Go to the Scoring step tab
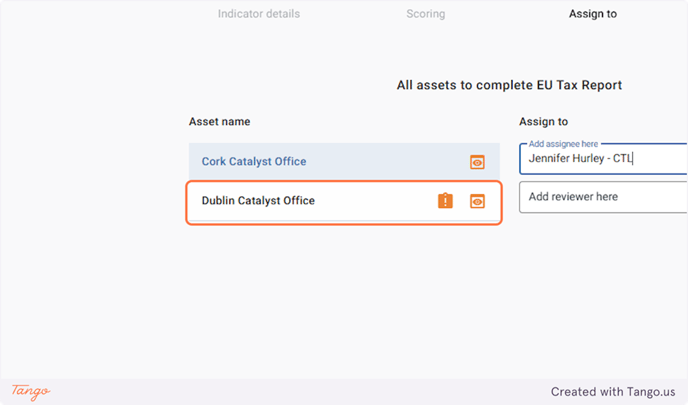The image size is (688, 405). coord(426,14)
